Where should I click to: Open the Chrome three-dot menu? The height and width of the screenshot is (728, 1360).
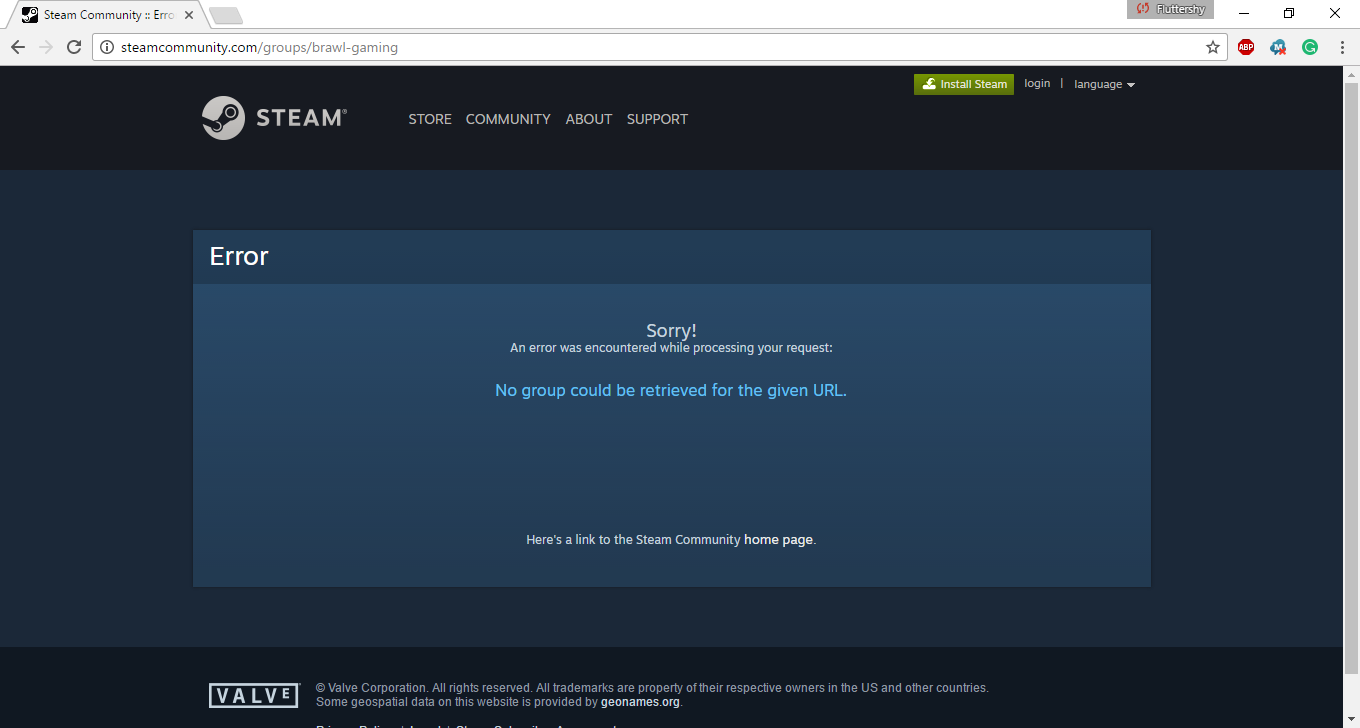coord(1341,47)
